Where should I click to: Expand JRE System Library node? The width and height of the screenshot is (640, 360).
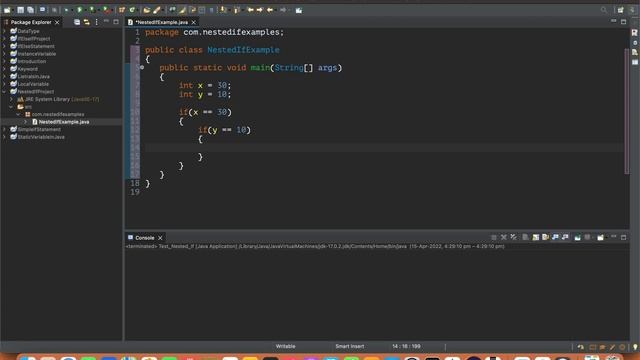click(x=11, y=99)
